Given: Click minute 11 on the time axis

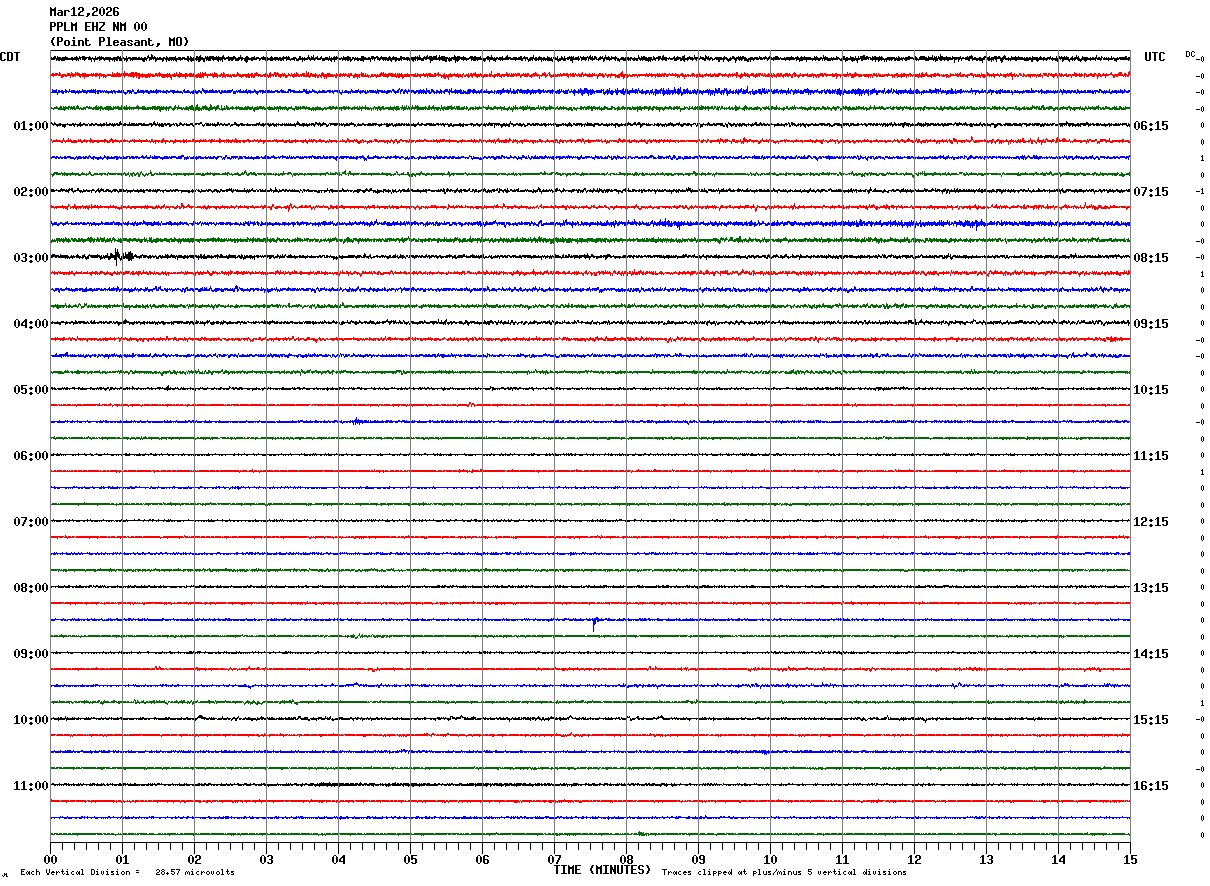Looking at the screenshot, I should (x=842, y=859).
